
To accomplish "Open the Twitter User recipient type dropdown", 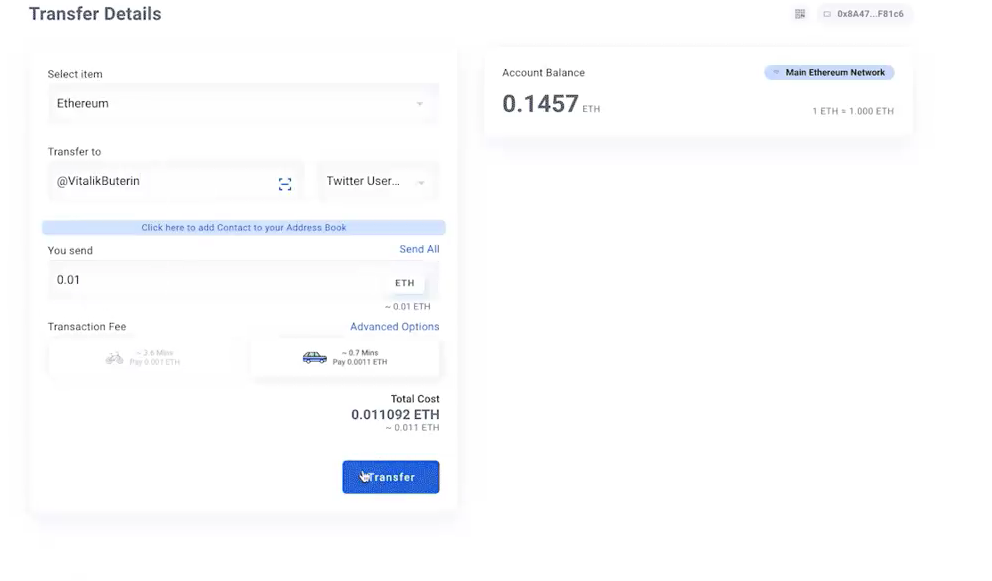I will (x=377, y=182).
